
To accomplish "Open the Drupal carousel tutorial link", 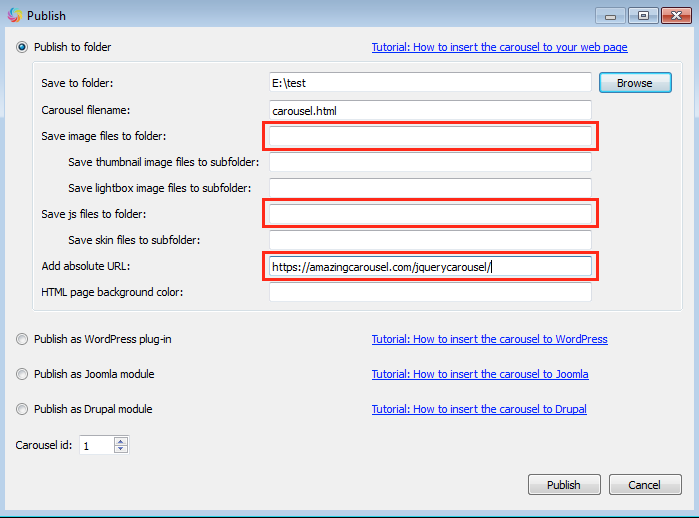I will coord(479,409).
